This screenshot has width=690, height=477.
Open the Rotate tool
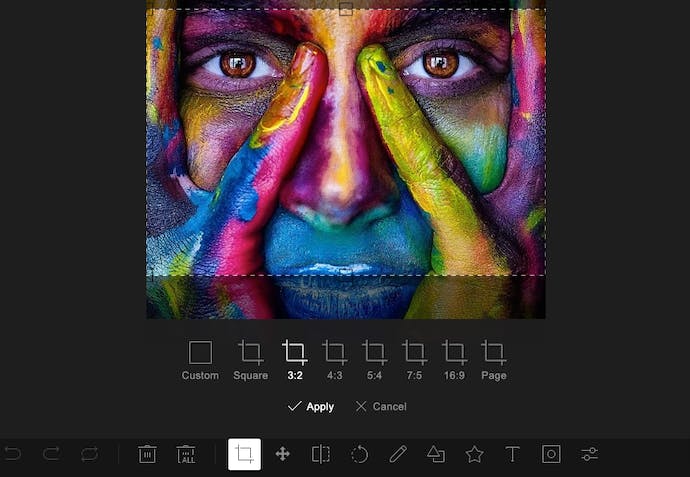359,454
